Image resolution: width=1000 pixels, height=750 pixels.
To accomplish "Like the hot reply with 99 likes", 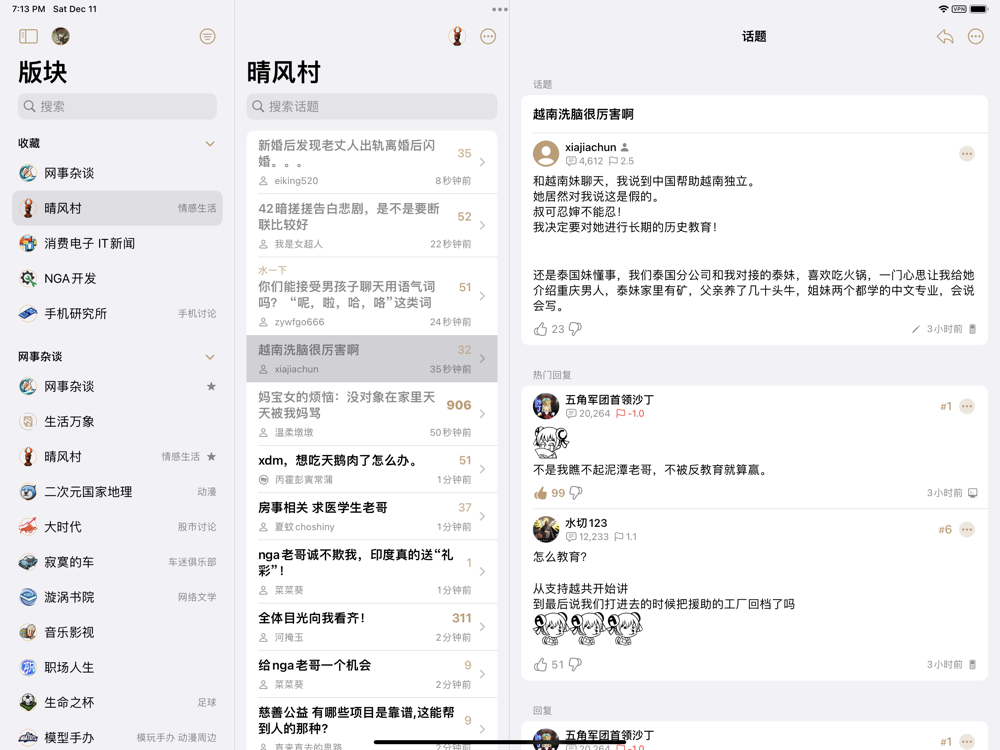I will 541,493.
